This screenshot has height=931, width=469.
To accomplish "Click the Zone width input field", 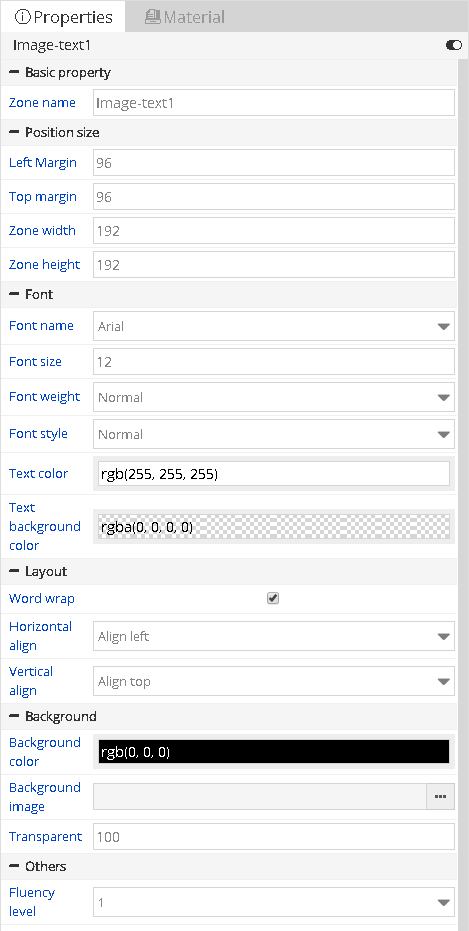I will pyautogui.click(x=274, y=230).
